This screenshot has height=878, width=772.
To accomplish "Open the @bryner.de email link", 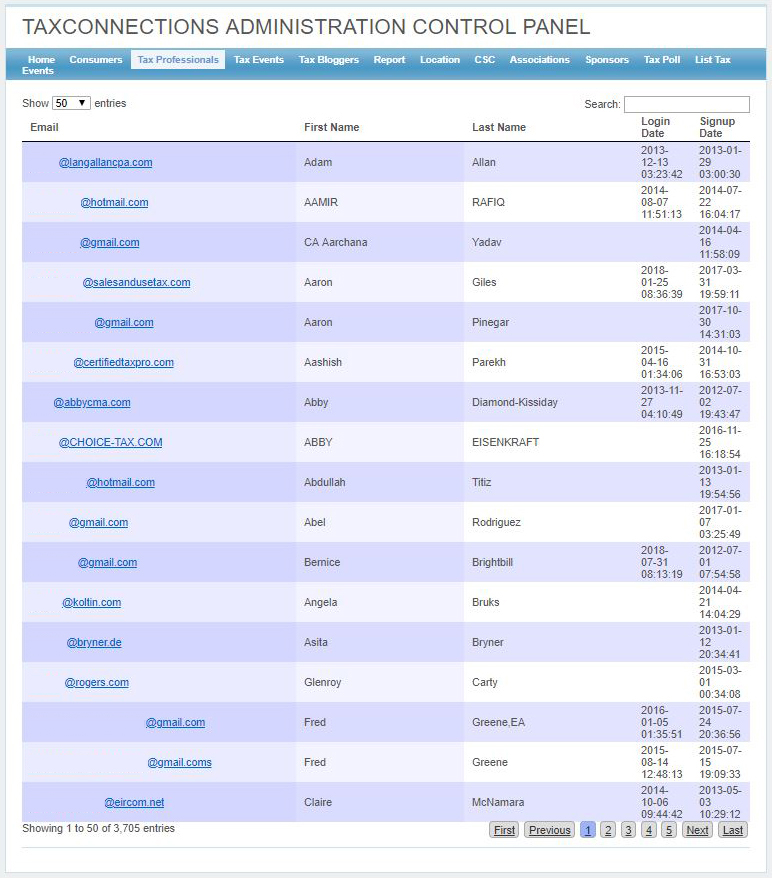I will point(94,643).
